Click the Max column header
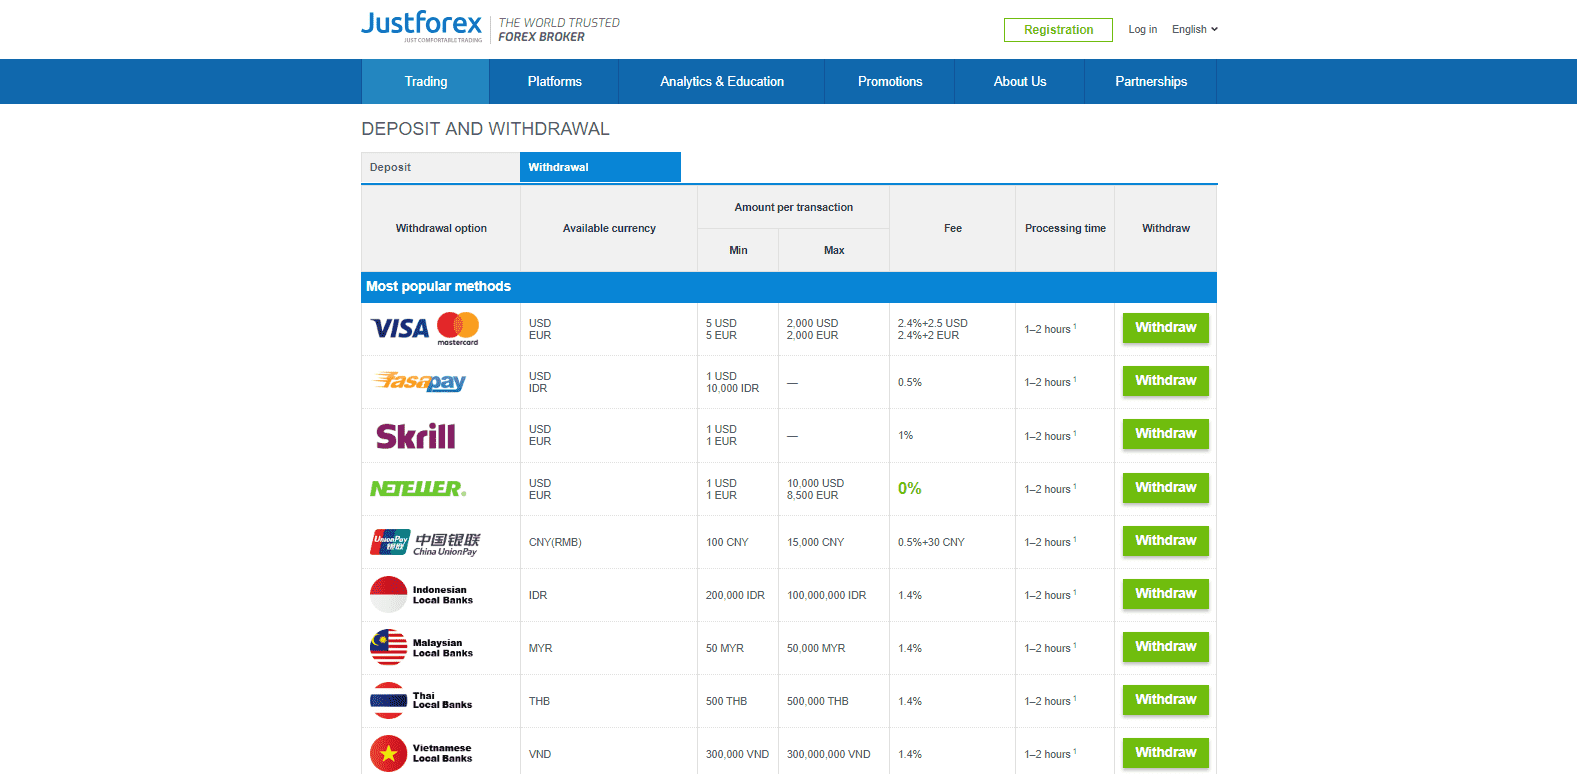This screenshot has width=1577, height=774. pyautogui.click(x=834, y=251)
